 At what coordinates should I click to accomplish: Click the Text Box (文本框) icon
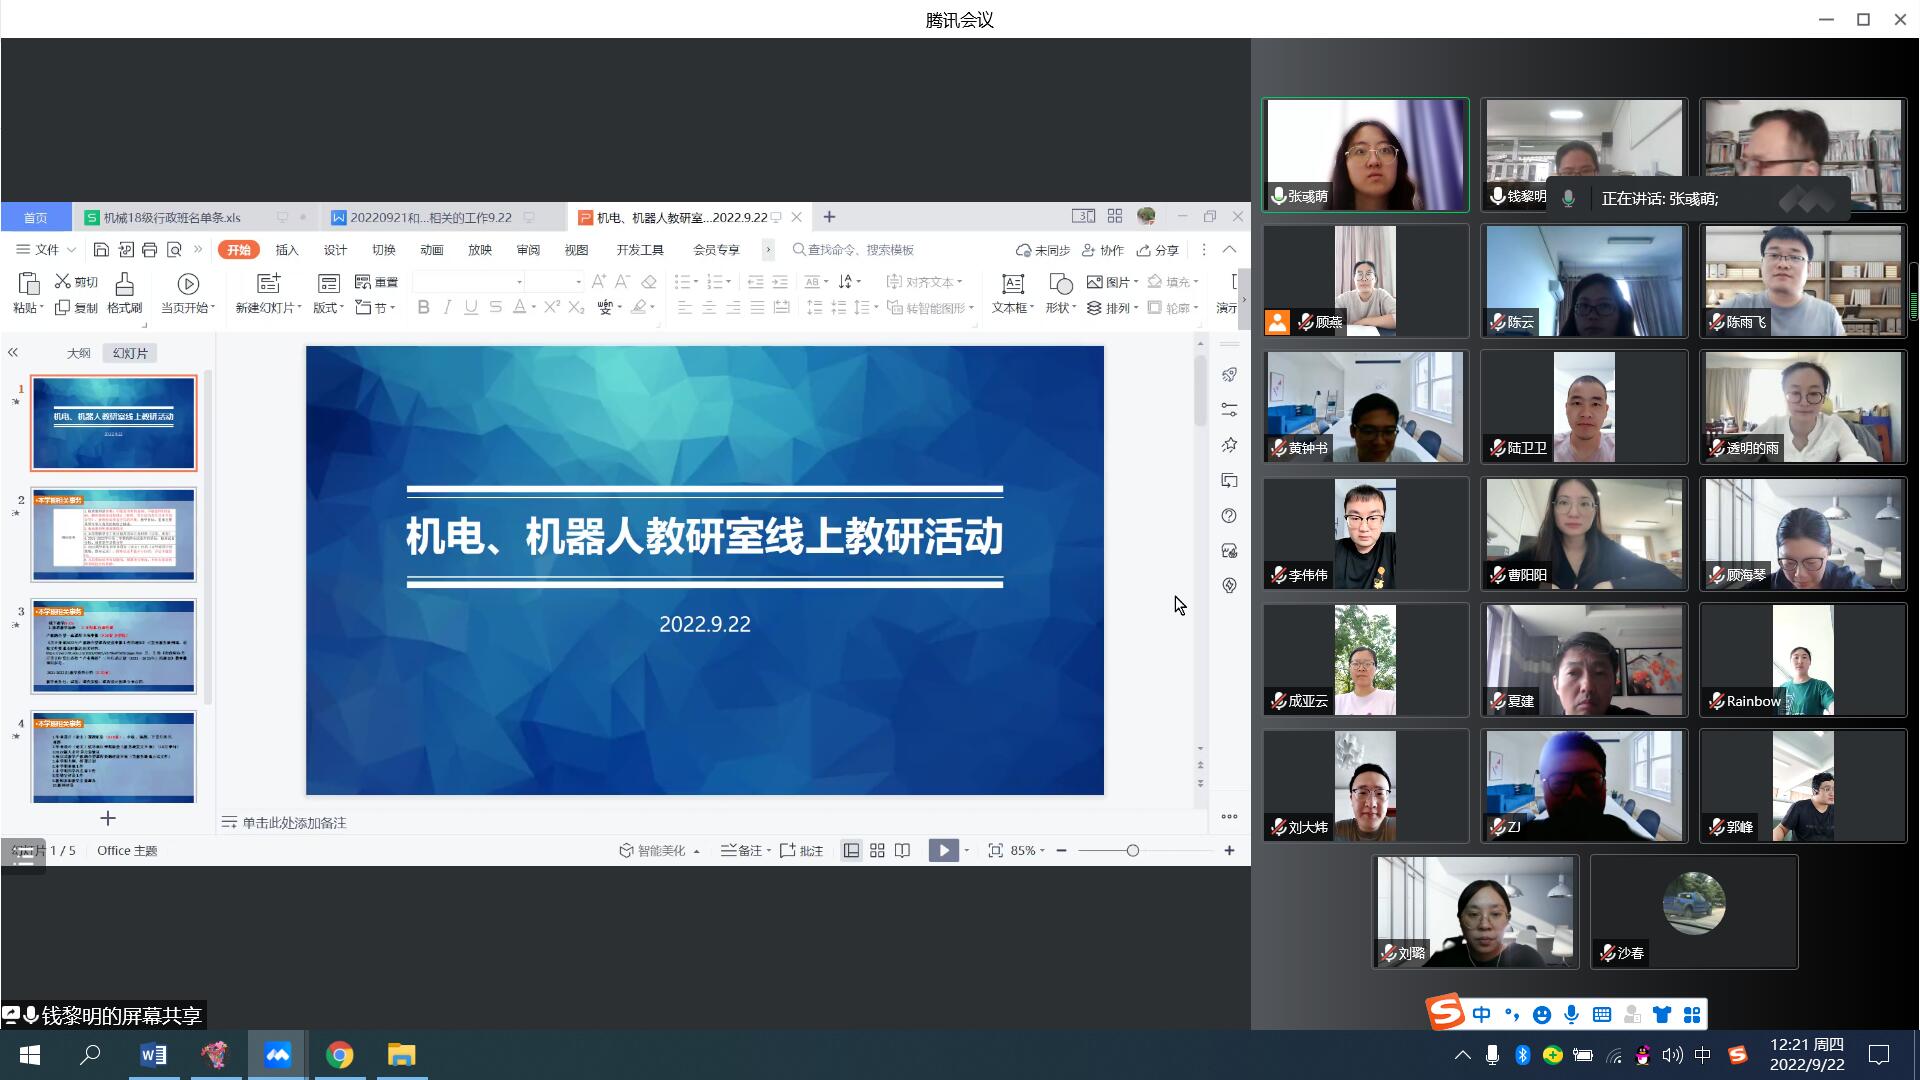click(1012, 283)
